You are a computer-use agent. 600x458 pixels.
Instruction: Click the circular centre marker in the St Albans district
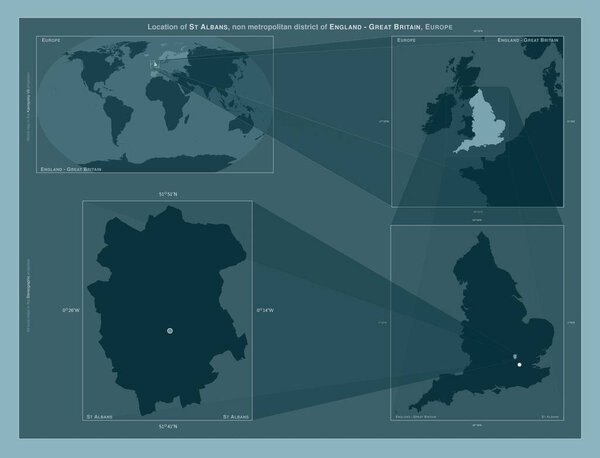point(170,331)
